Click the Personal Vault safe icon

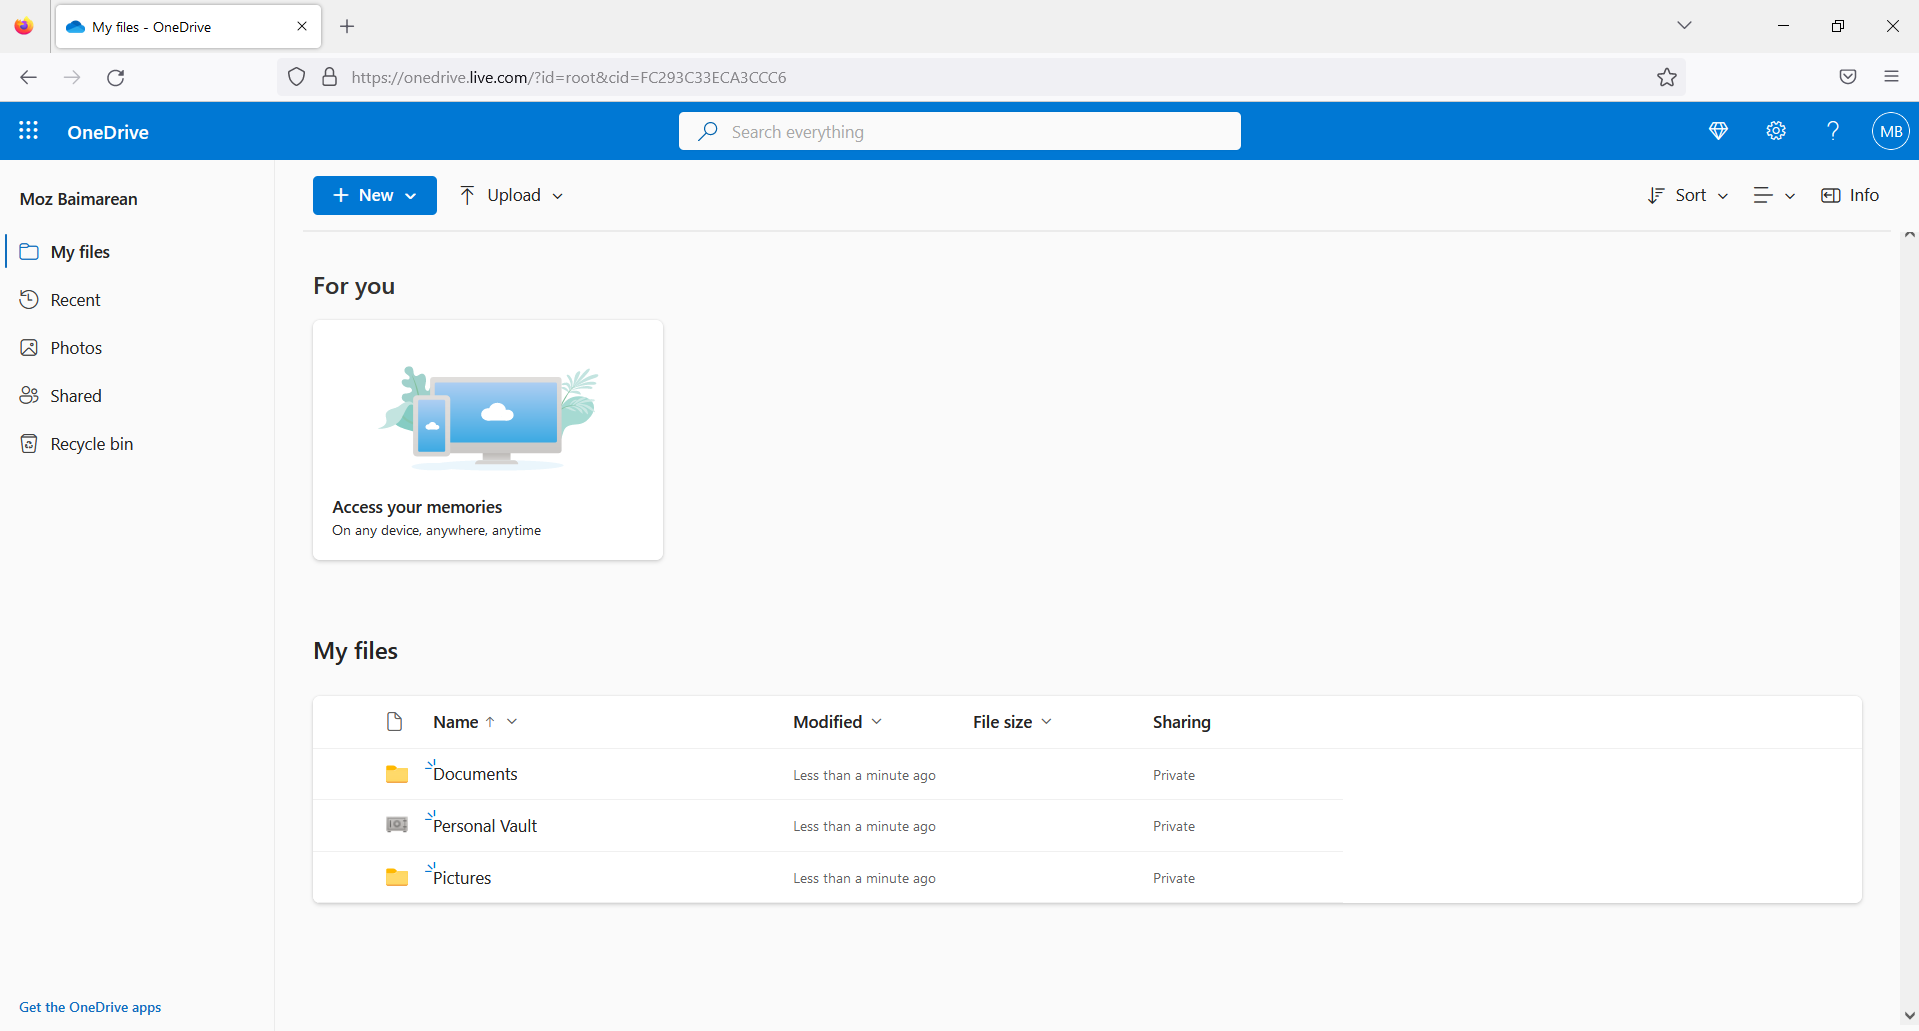397,825
